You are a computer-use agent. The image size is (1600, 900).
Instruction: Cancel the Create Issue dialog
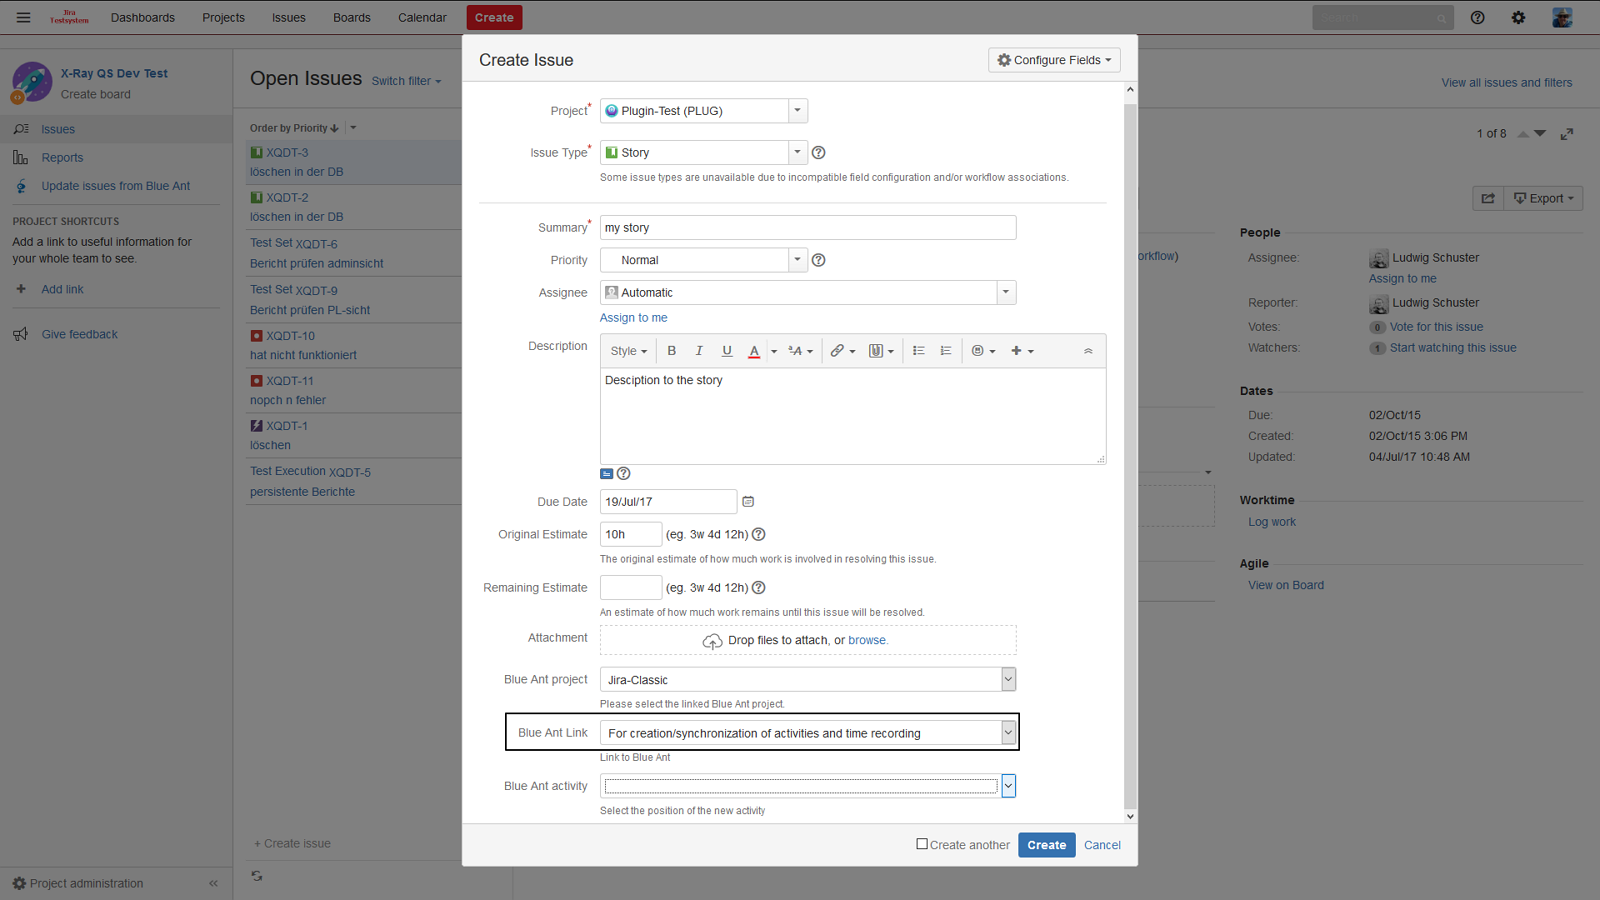(x=1102, y=845)
